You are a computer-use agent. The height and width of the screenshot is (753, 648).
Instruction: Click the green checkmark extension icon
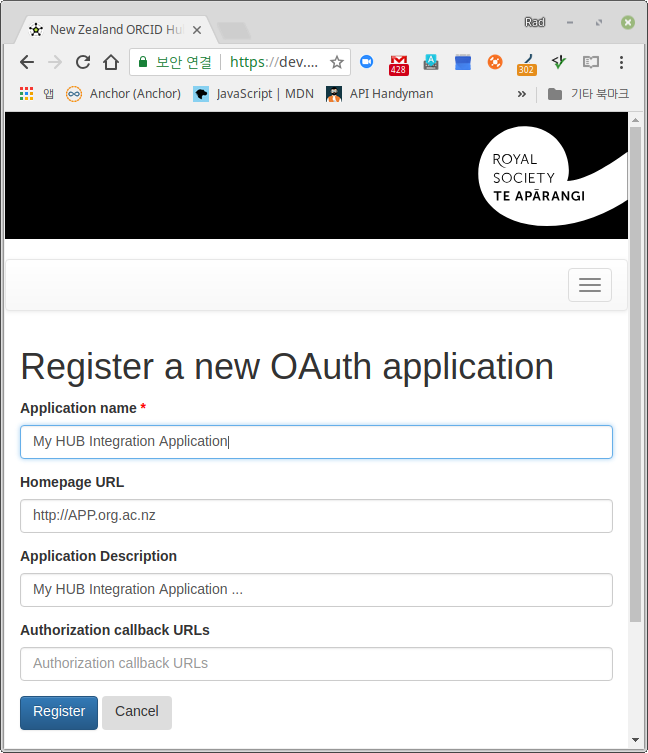pyautogui.click(x=559, y=62)
